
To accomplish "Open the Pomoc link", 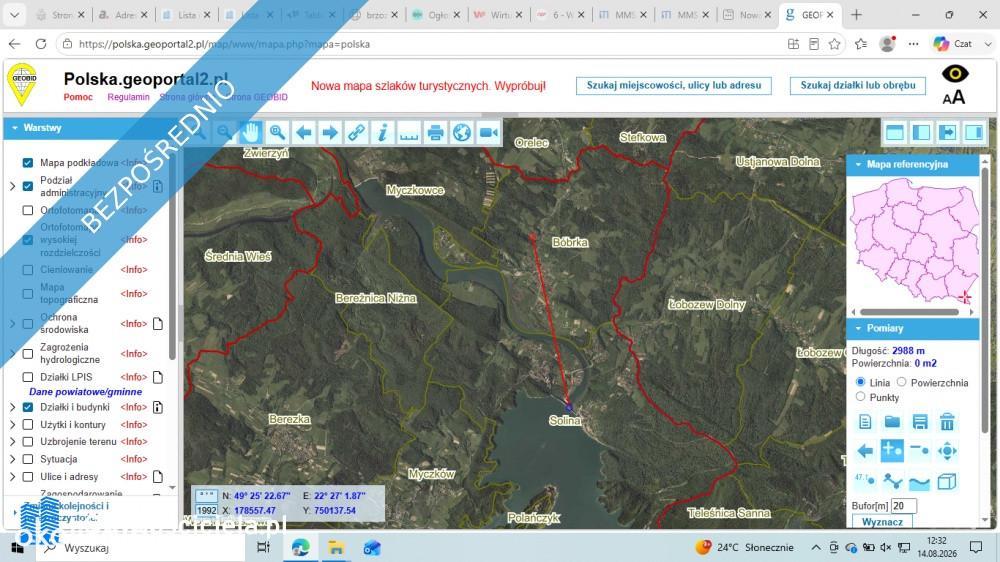I will [x=78, y=97].
